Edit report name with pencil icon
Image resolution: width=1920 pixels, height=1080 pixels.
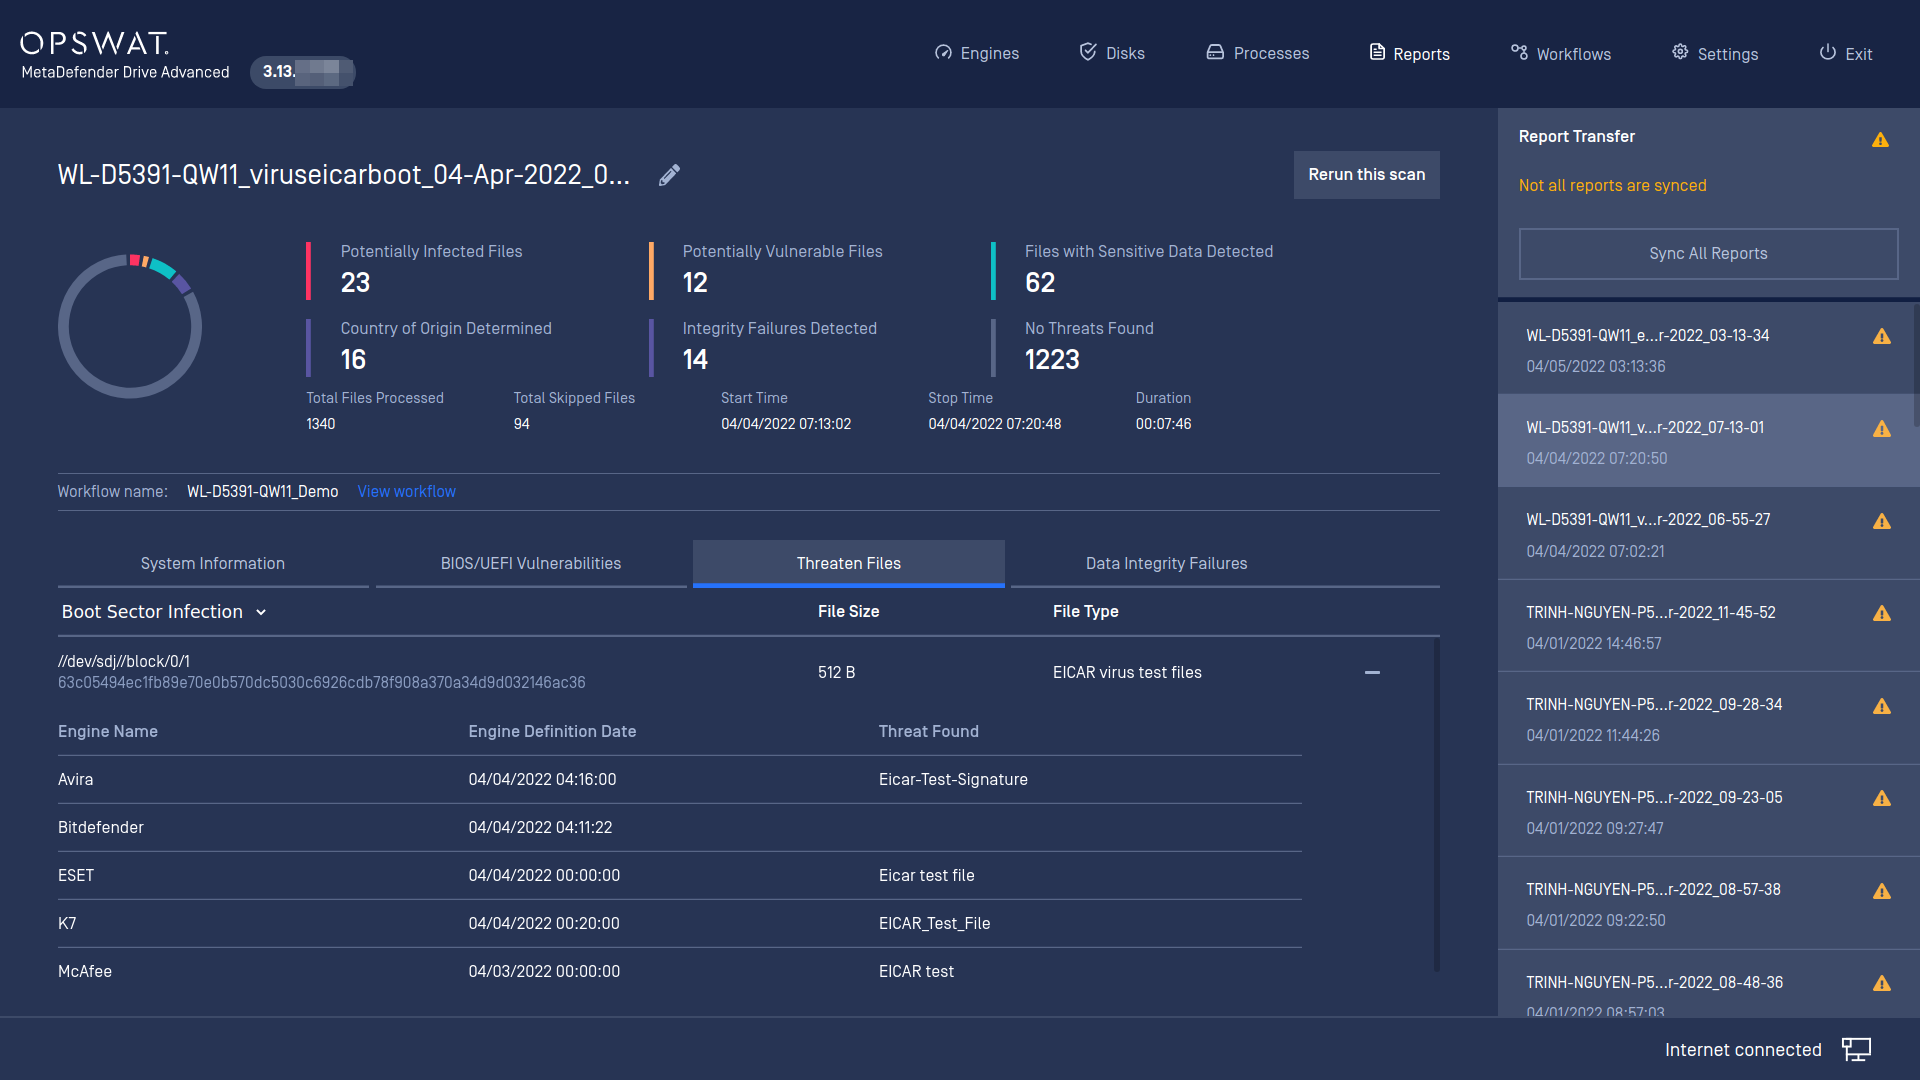point(669,175)
